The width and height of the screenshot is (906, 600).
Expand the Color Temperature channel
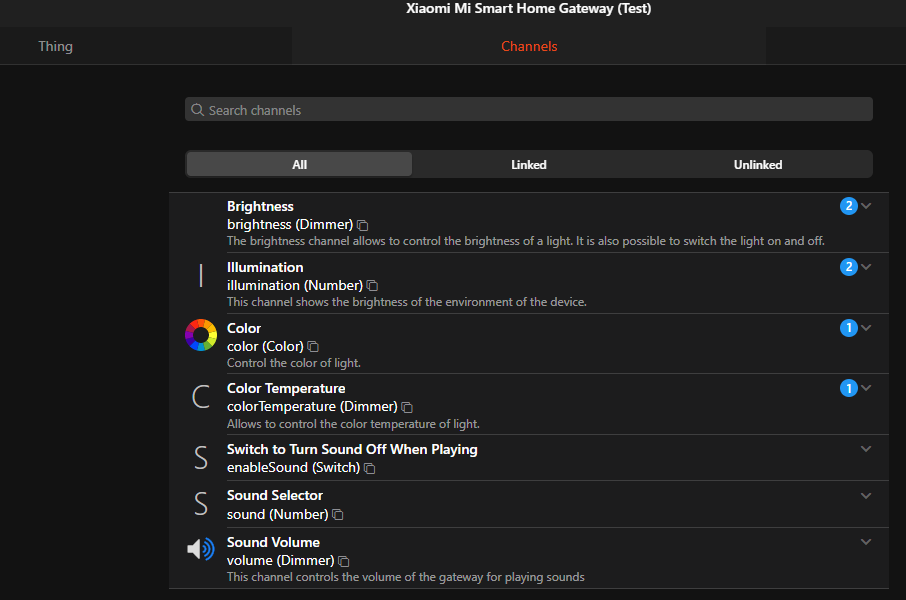point(866,388)
